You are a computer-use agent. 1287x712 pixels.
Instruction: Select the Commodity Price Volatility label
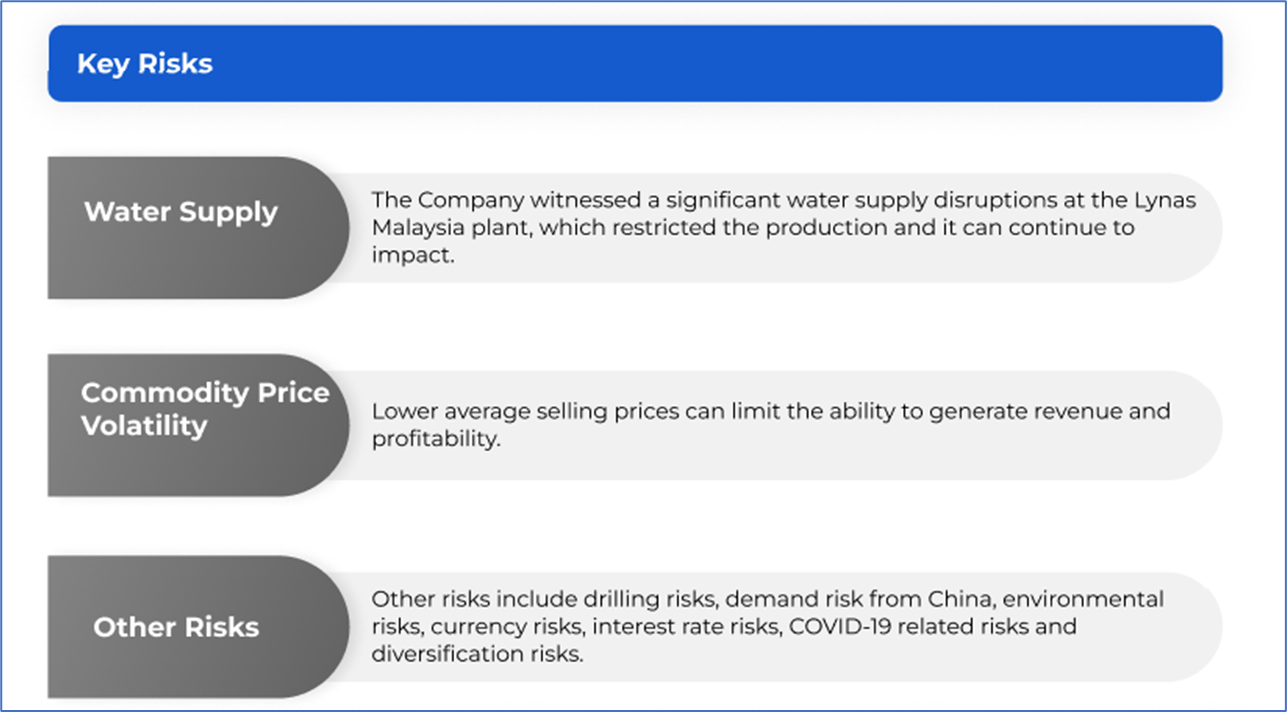point(205,408)
